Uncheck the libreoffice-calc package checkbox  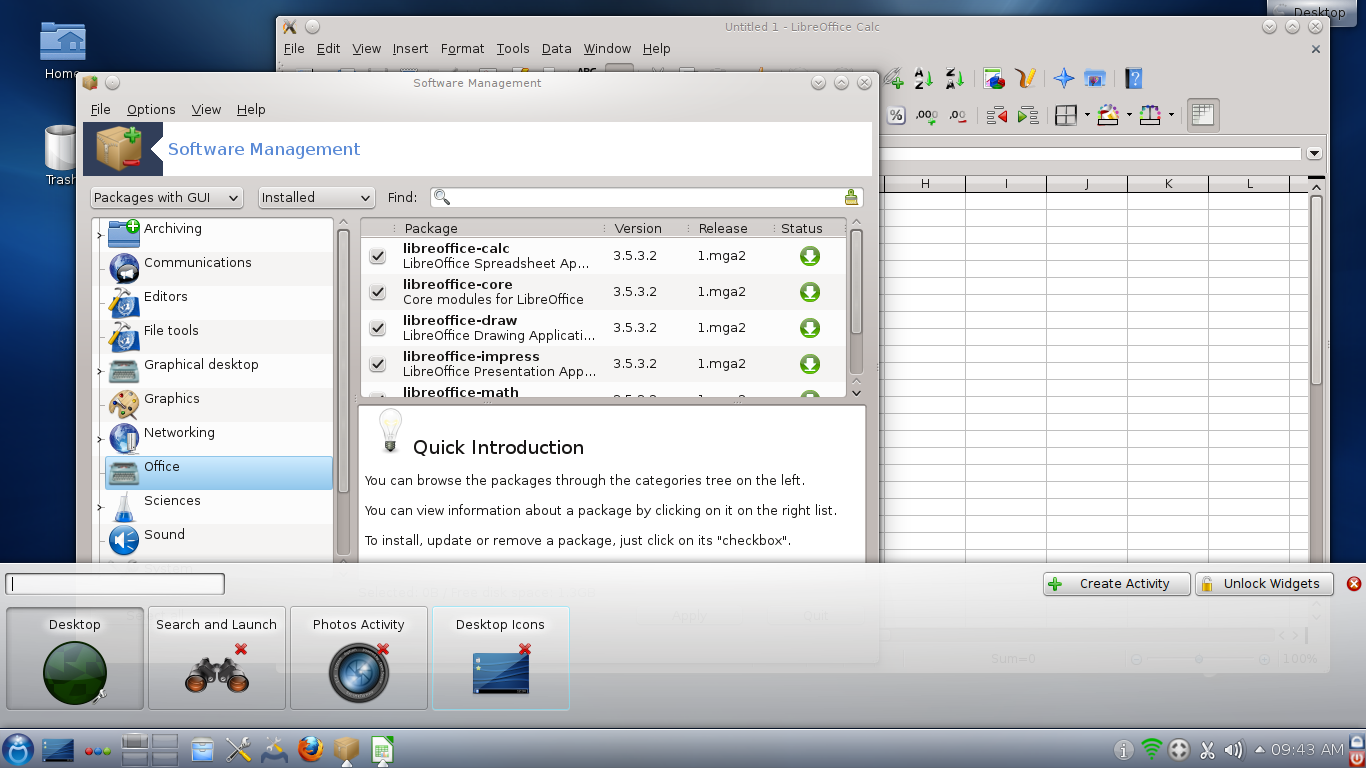tap(378, 256)
